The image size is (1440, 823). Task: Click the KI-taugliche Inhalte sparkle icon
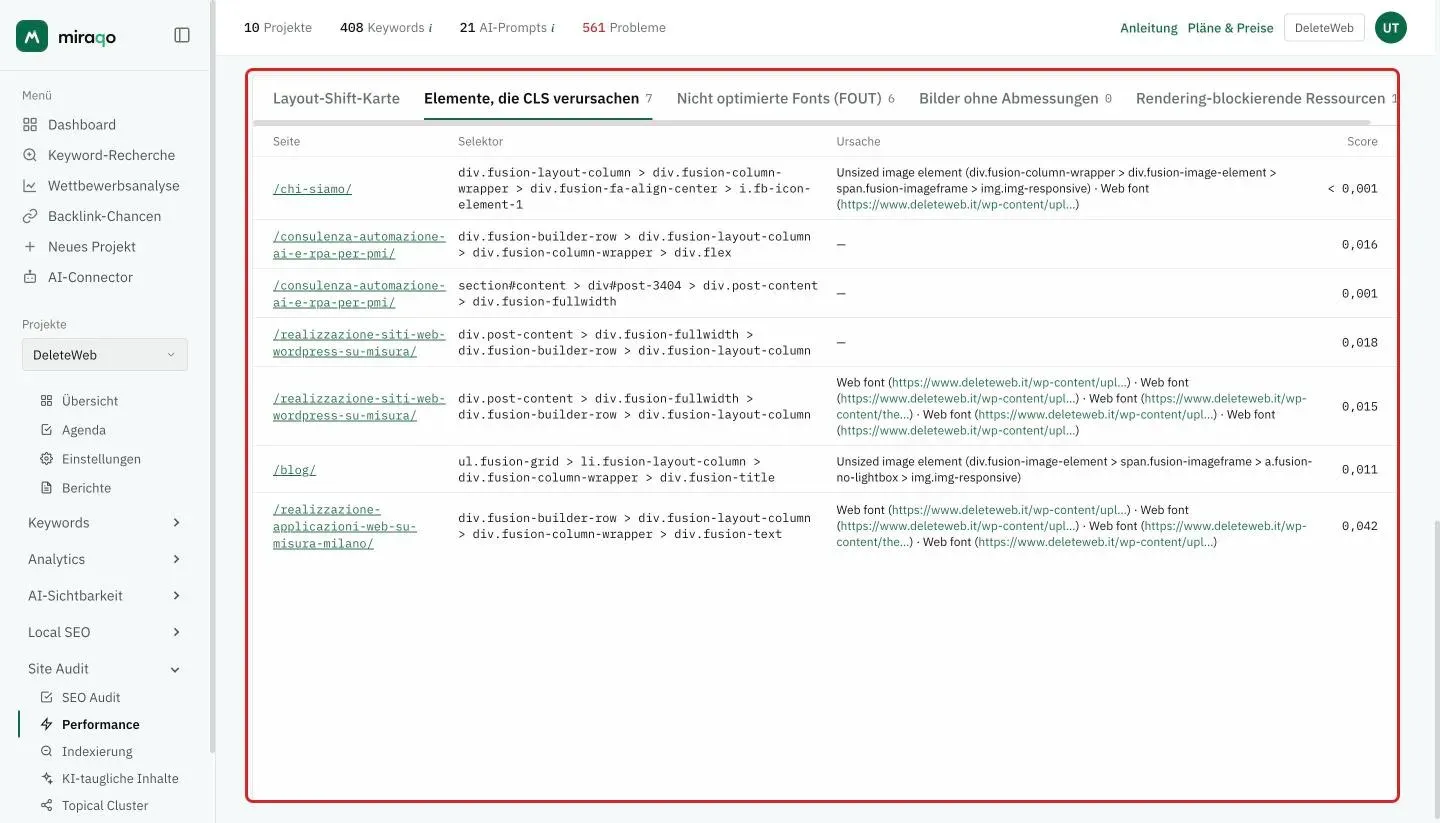click(x=46, y=778)
